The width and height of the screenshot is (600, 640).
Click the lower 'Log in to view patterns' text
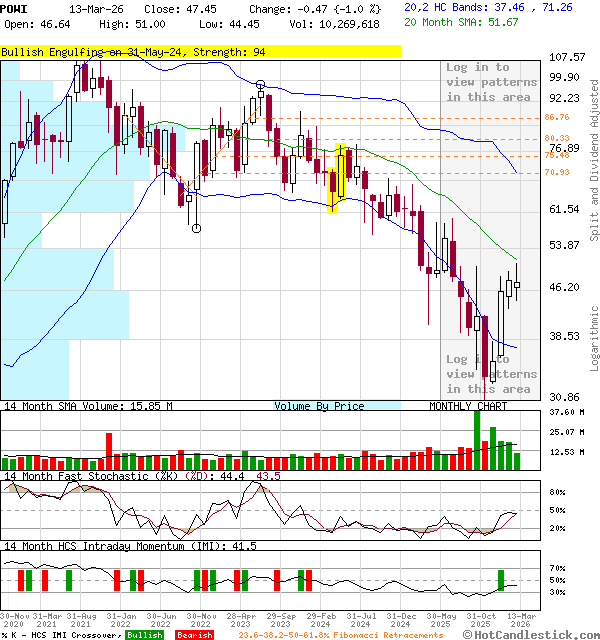point(491,374)
